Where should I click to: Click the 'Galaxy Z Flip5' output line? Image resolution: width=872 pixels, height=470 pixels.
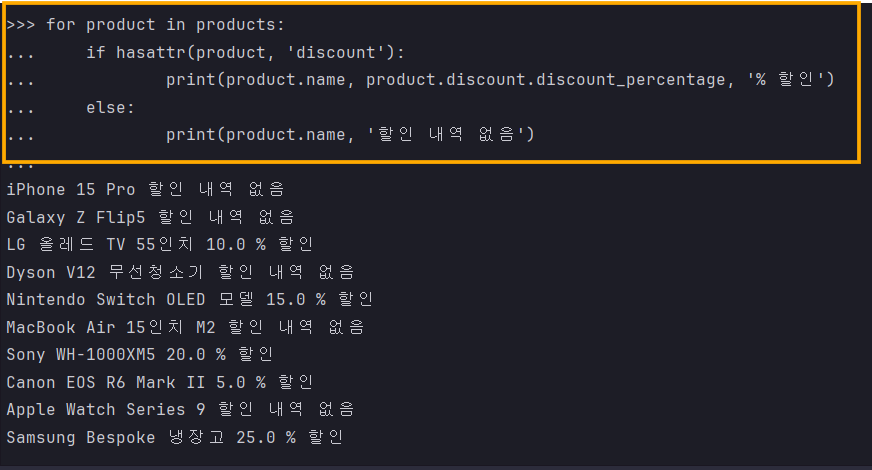point(150,217)
